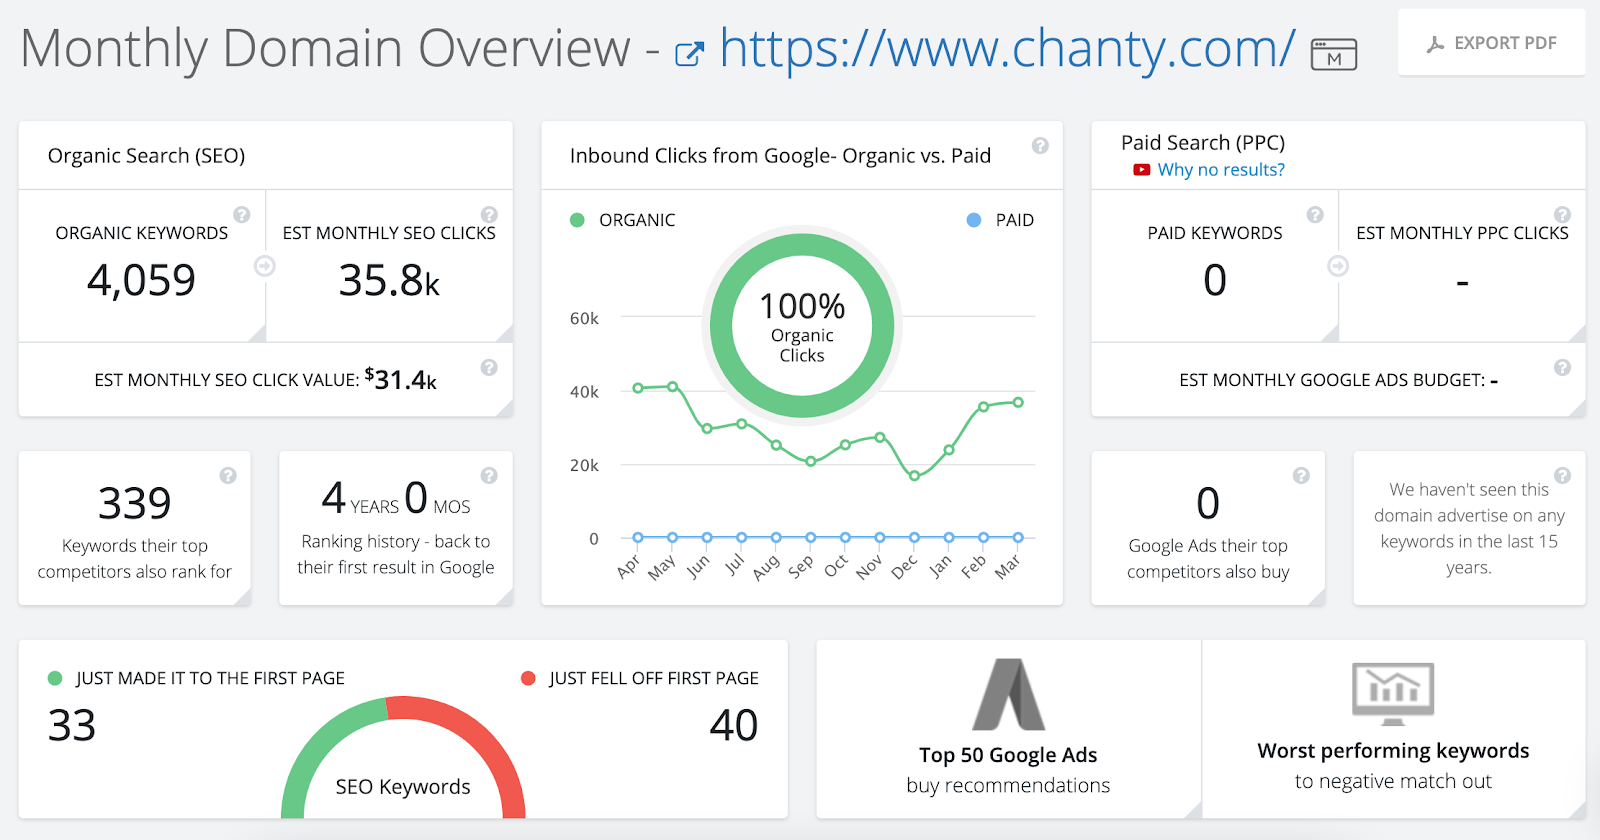Expand the 339 competitor keywords card corner

(x=243, y=597)
